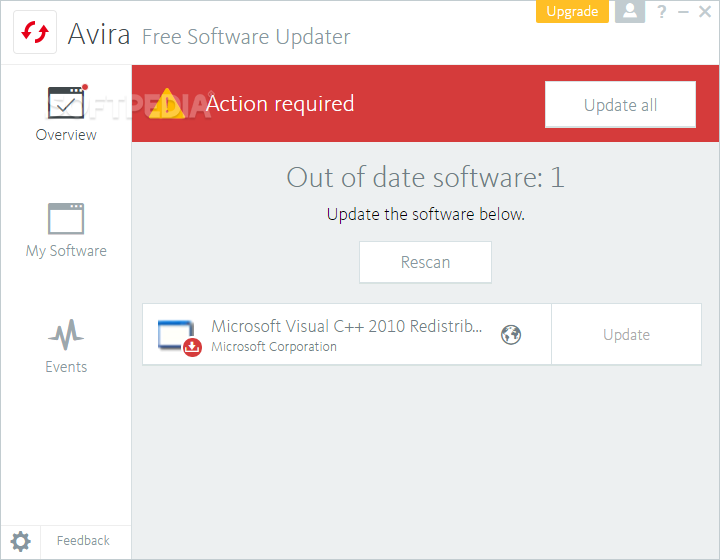The image size is (720, 560).
Task: Open the user account profile icon
Action: point(630,11)
